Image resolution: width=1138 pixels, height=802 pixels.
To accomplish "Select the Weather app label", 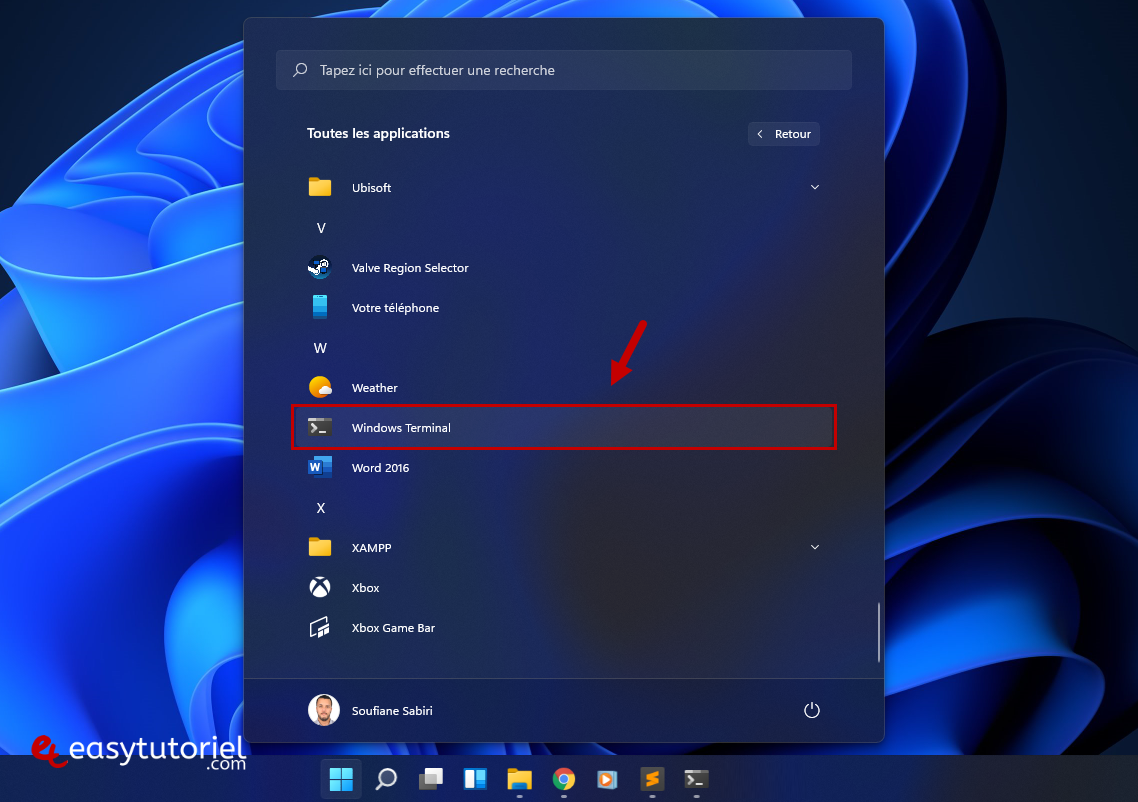I will click(374, 388).
